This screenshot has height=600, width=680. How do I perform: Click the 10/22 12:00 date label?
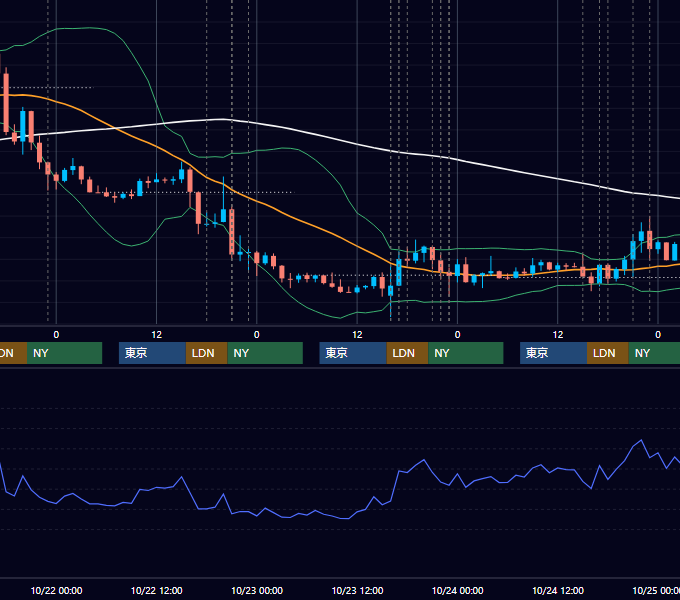[x=157, y=590]
